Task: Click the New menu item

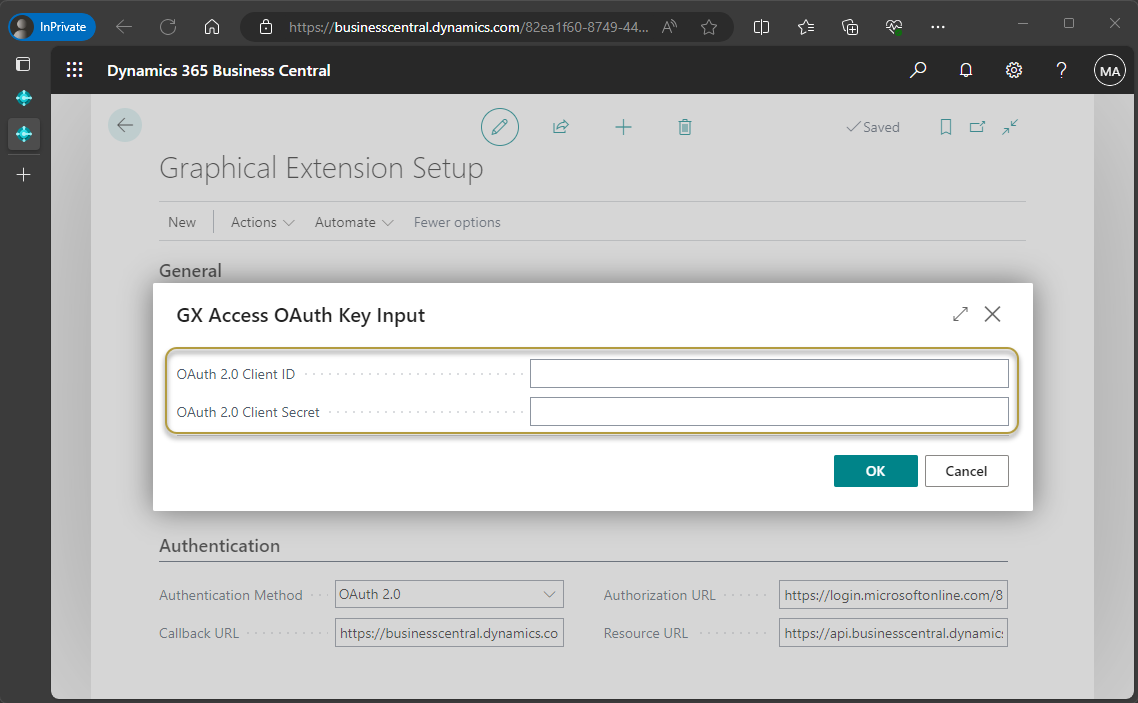Action: 182,222
